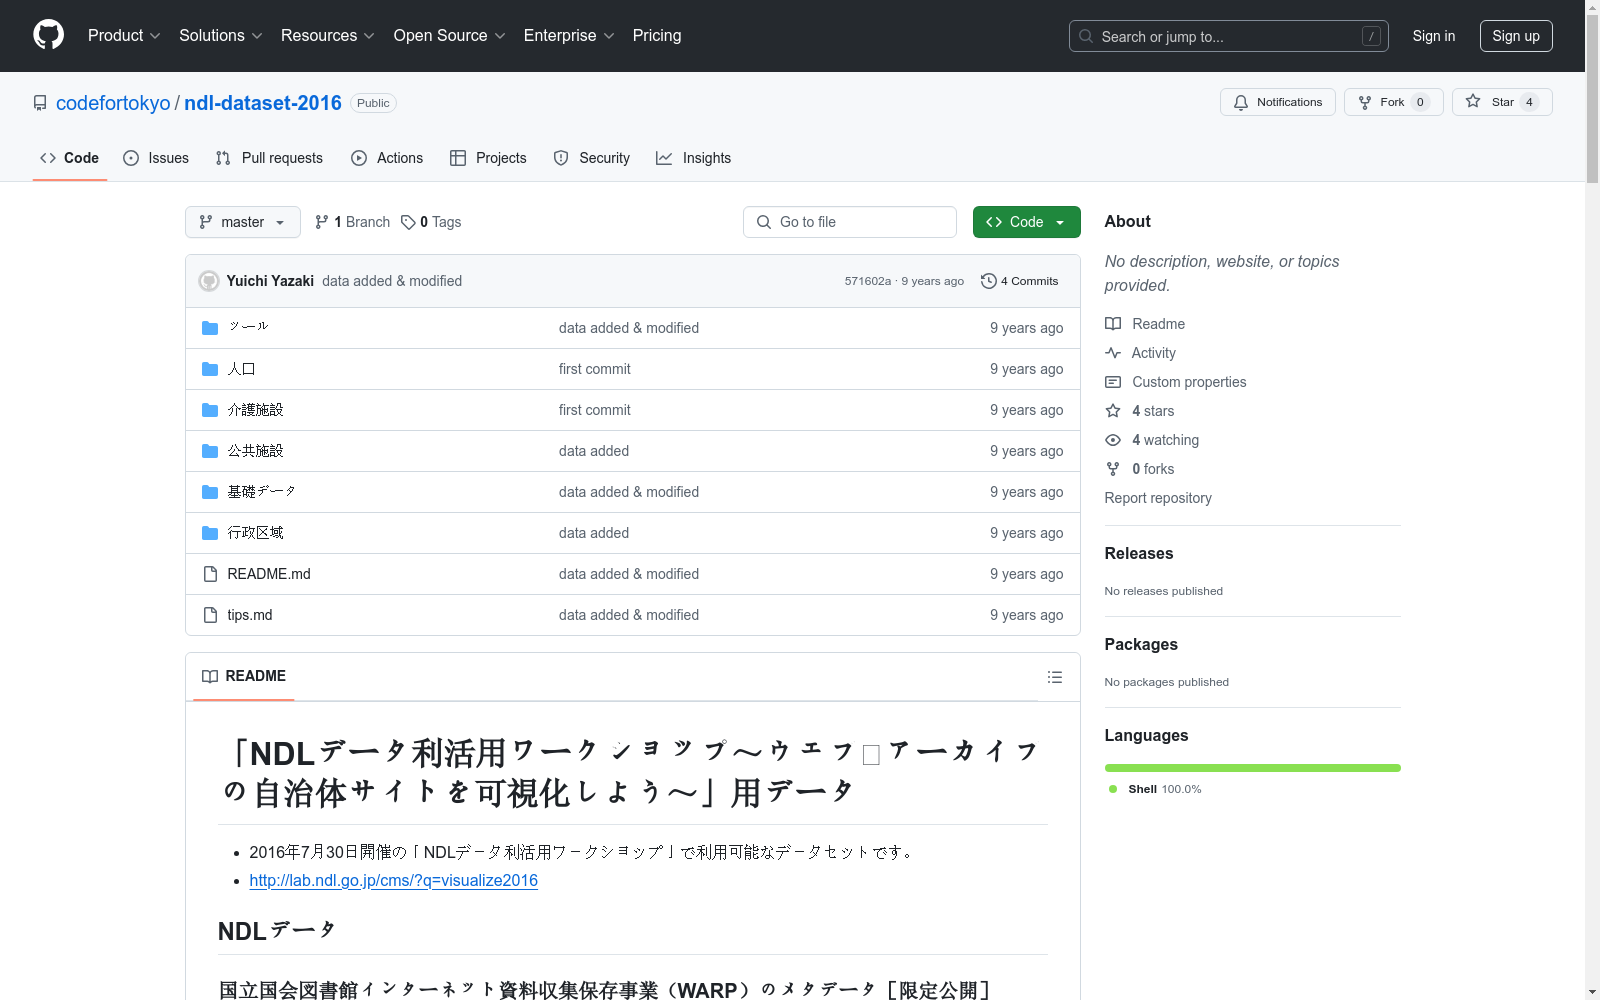Open the visualize2016 lab.ndl.go.jp link
Screen dimensions: 1600x1000
394,880
